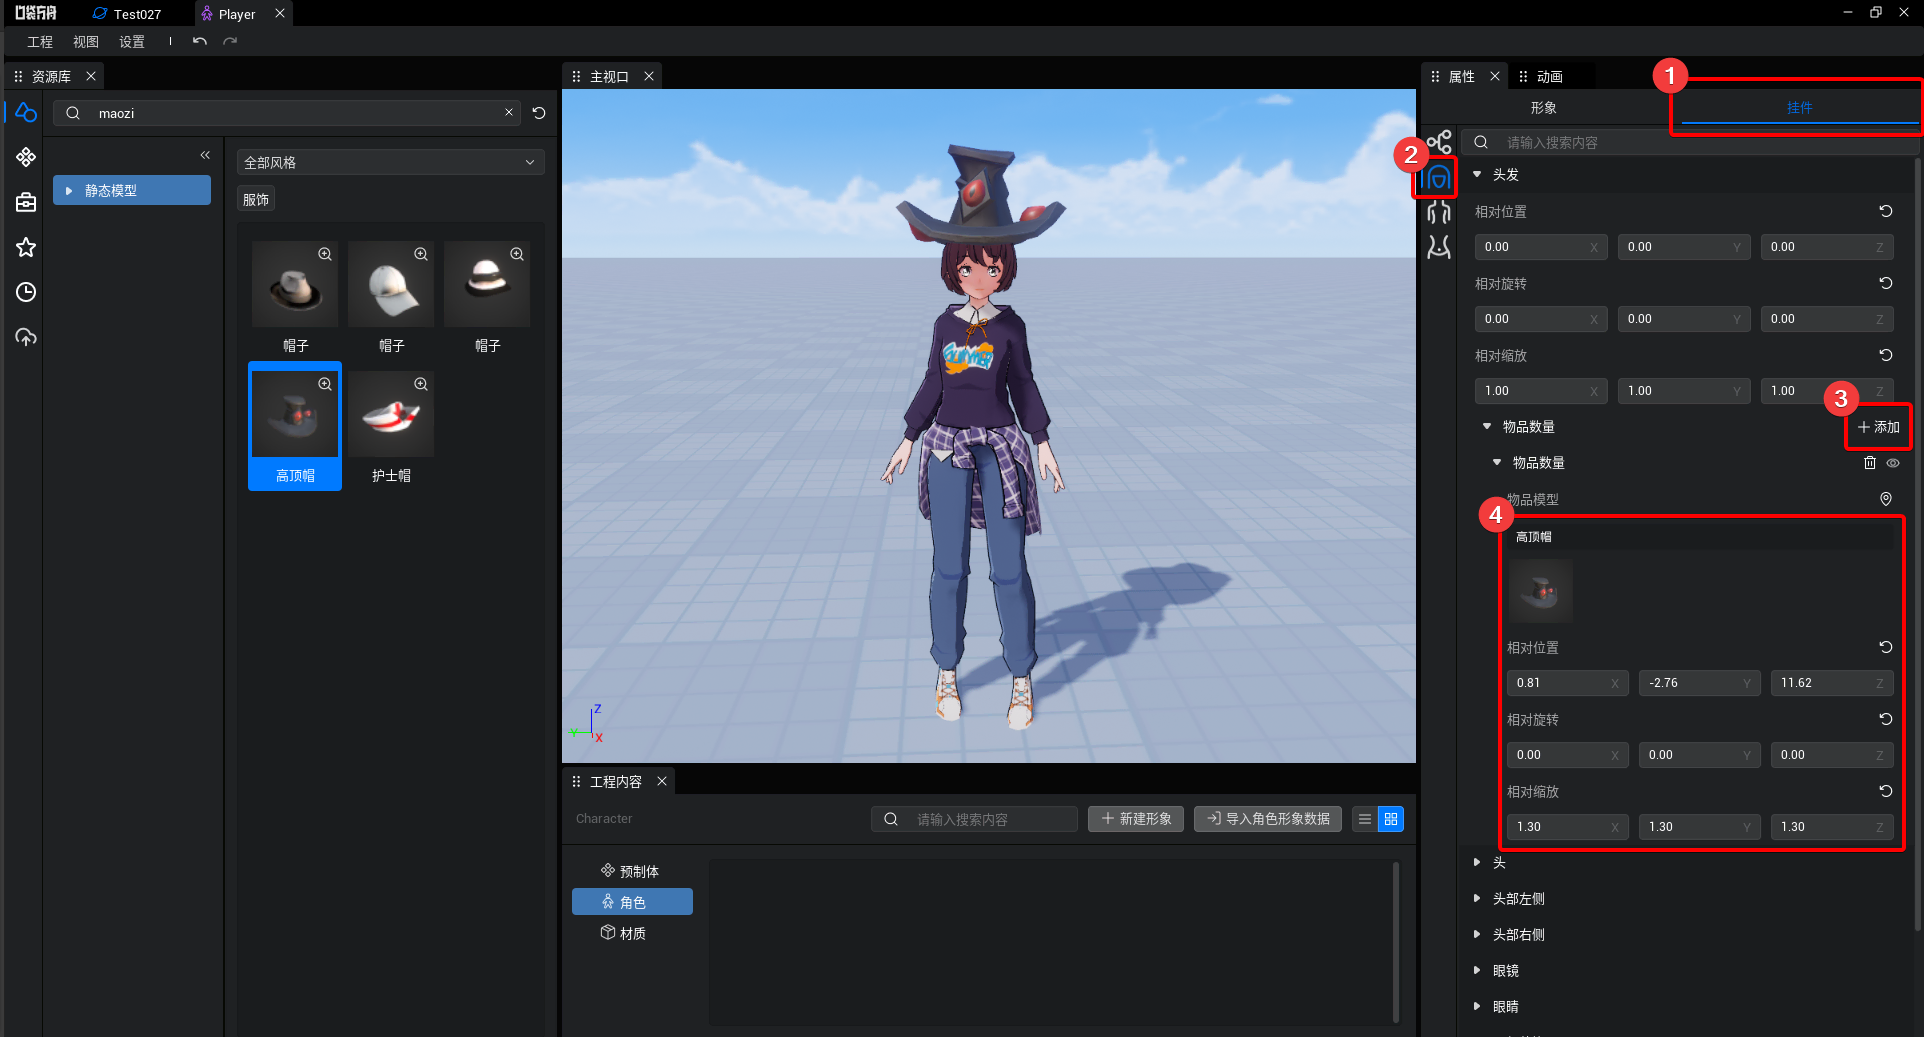The width and height of the screenshot is (1924, 1037).
Task: Close the 资源库 panel
Action: click(x=91, y=76)
